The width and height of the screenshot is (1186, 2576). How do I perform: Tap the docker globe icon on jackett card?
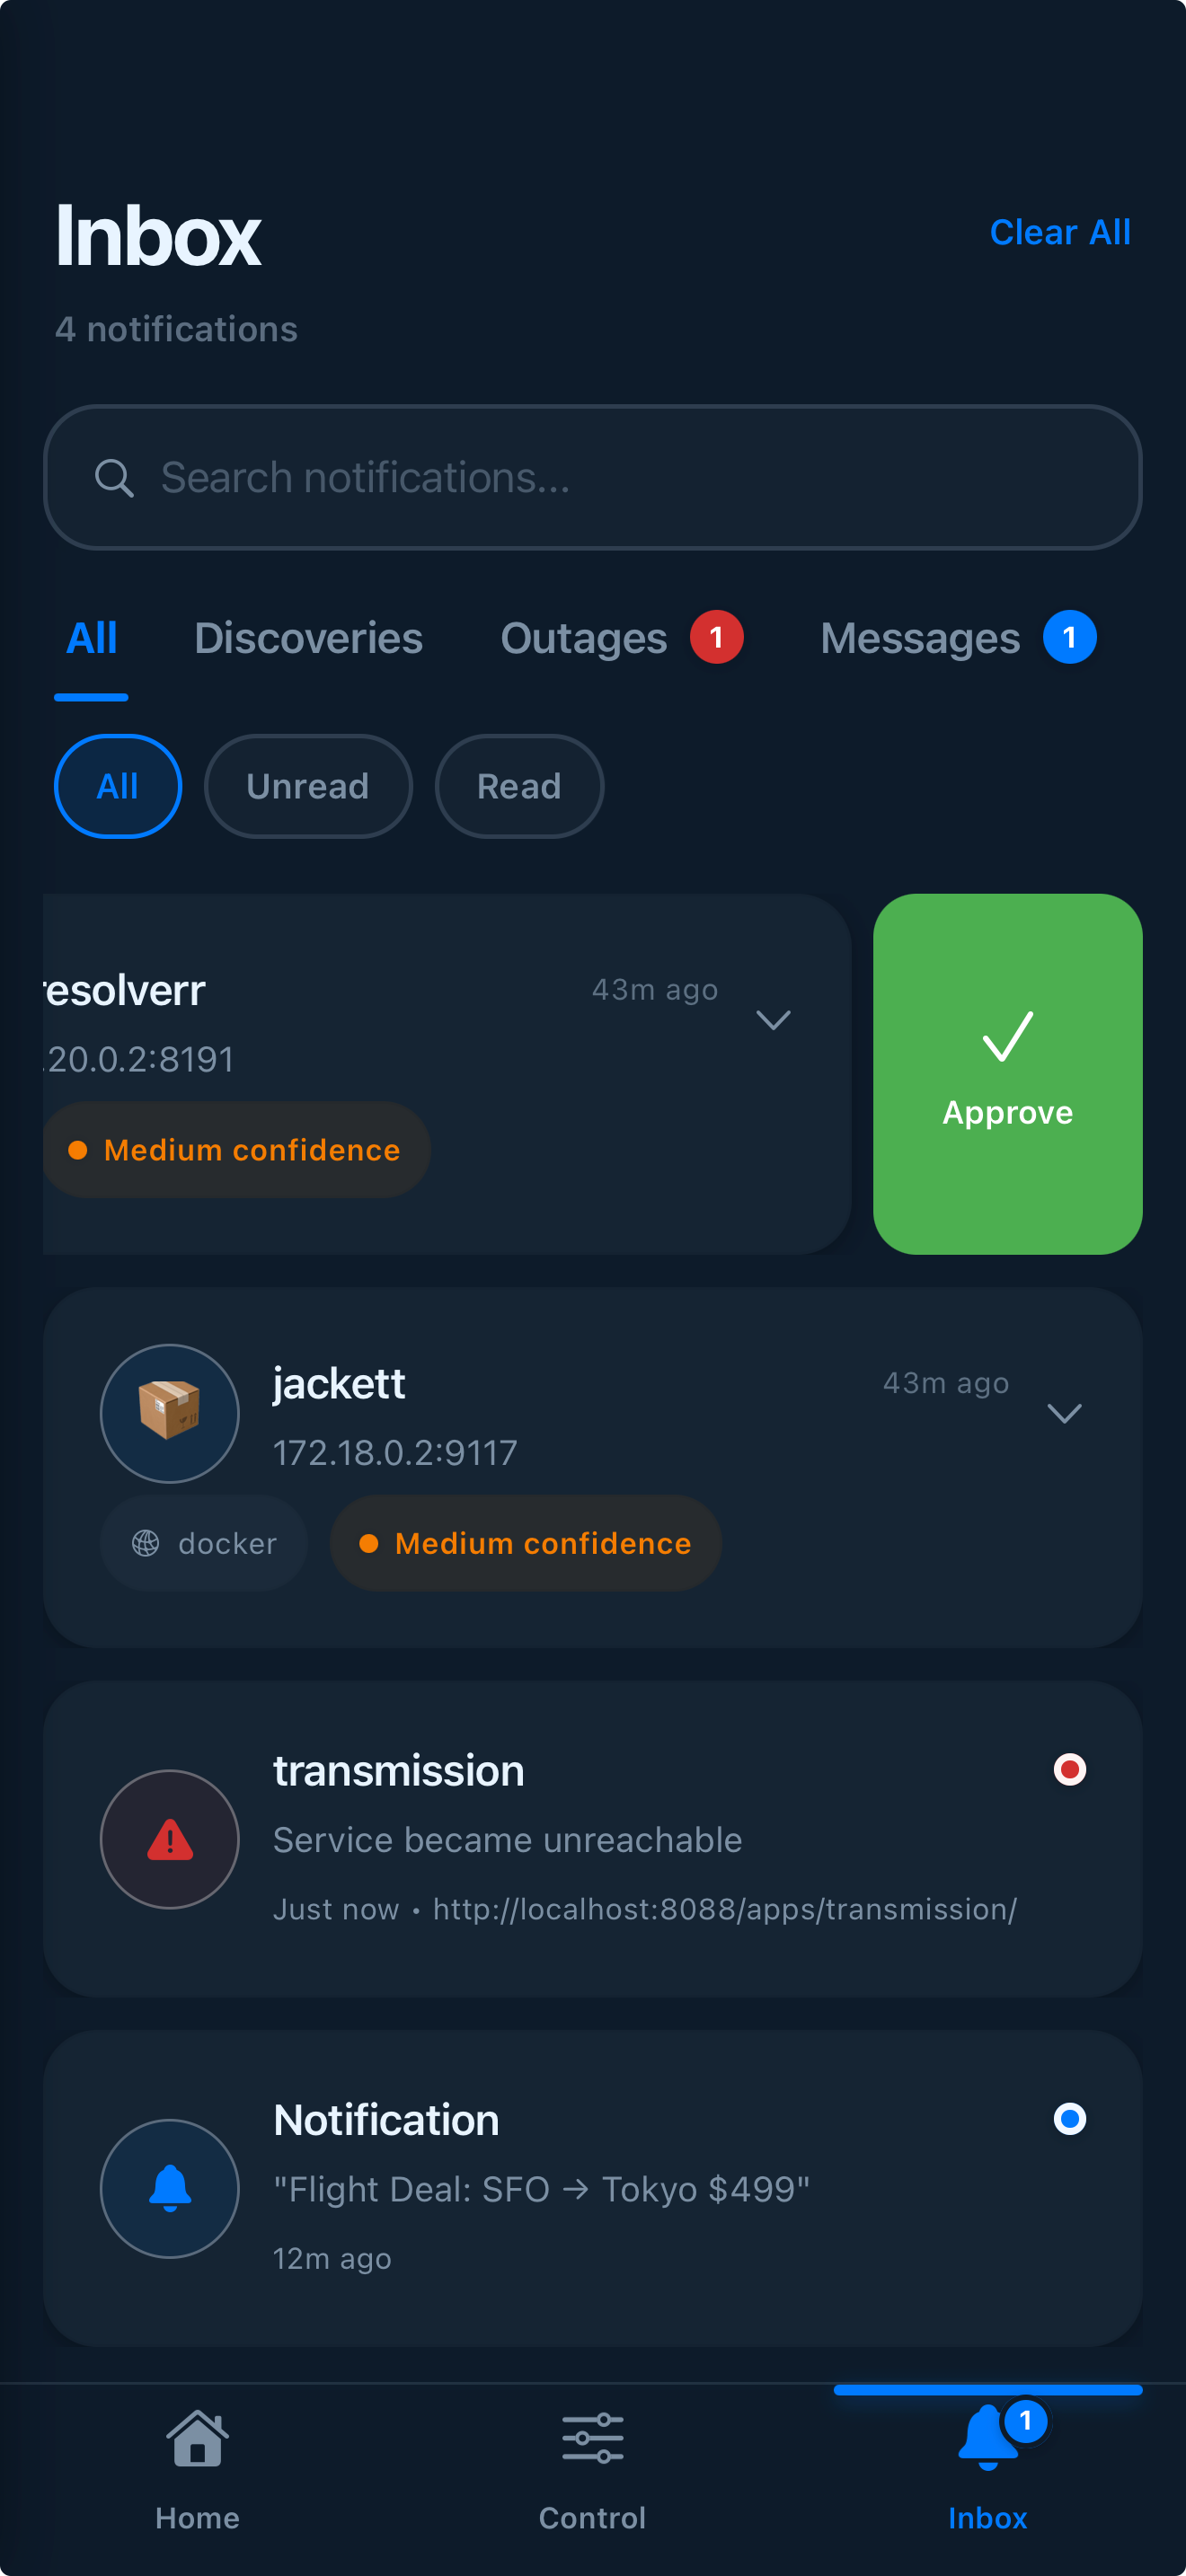(146, 1543)
